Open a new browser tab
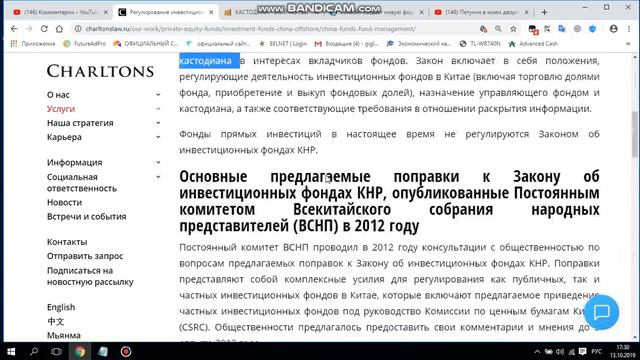640x360 pixels. coord(544,12)
